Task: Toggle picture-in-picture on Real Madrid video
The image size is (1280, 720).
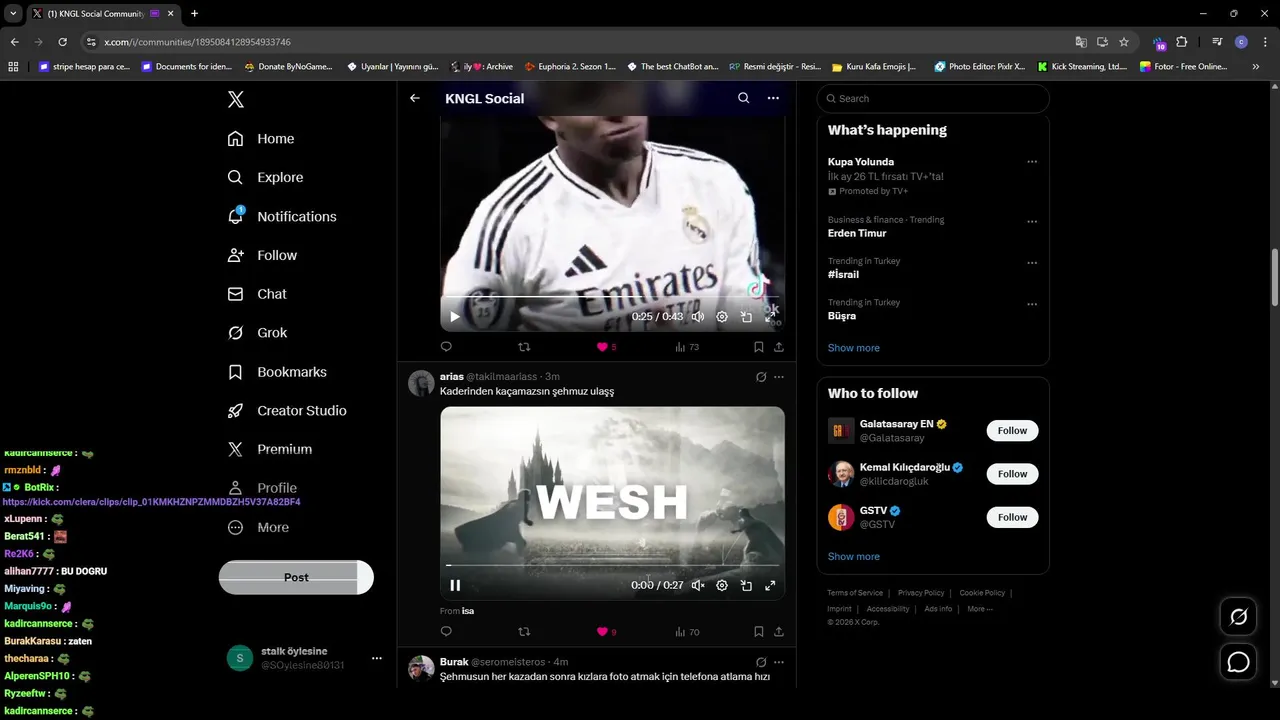Action: (746, 317)
